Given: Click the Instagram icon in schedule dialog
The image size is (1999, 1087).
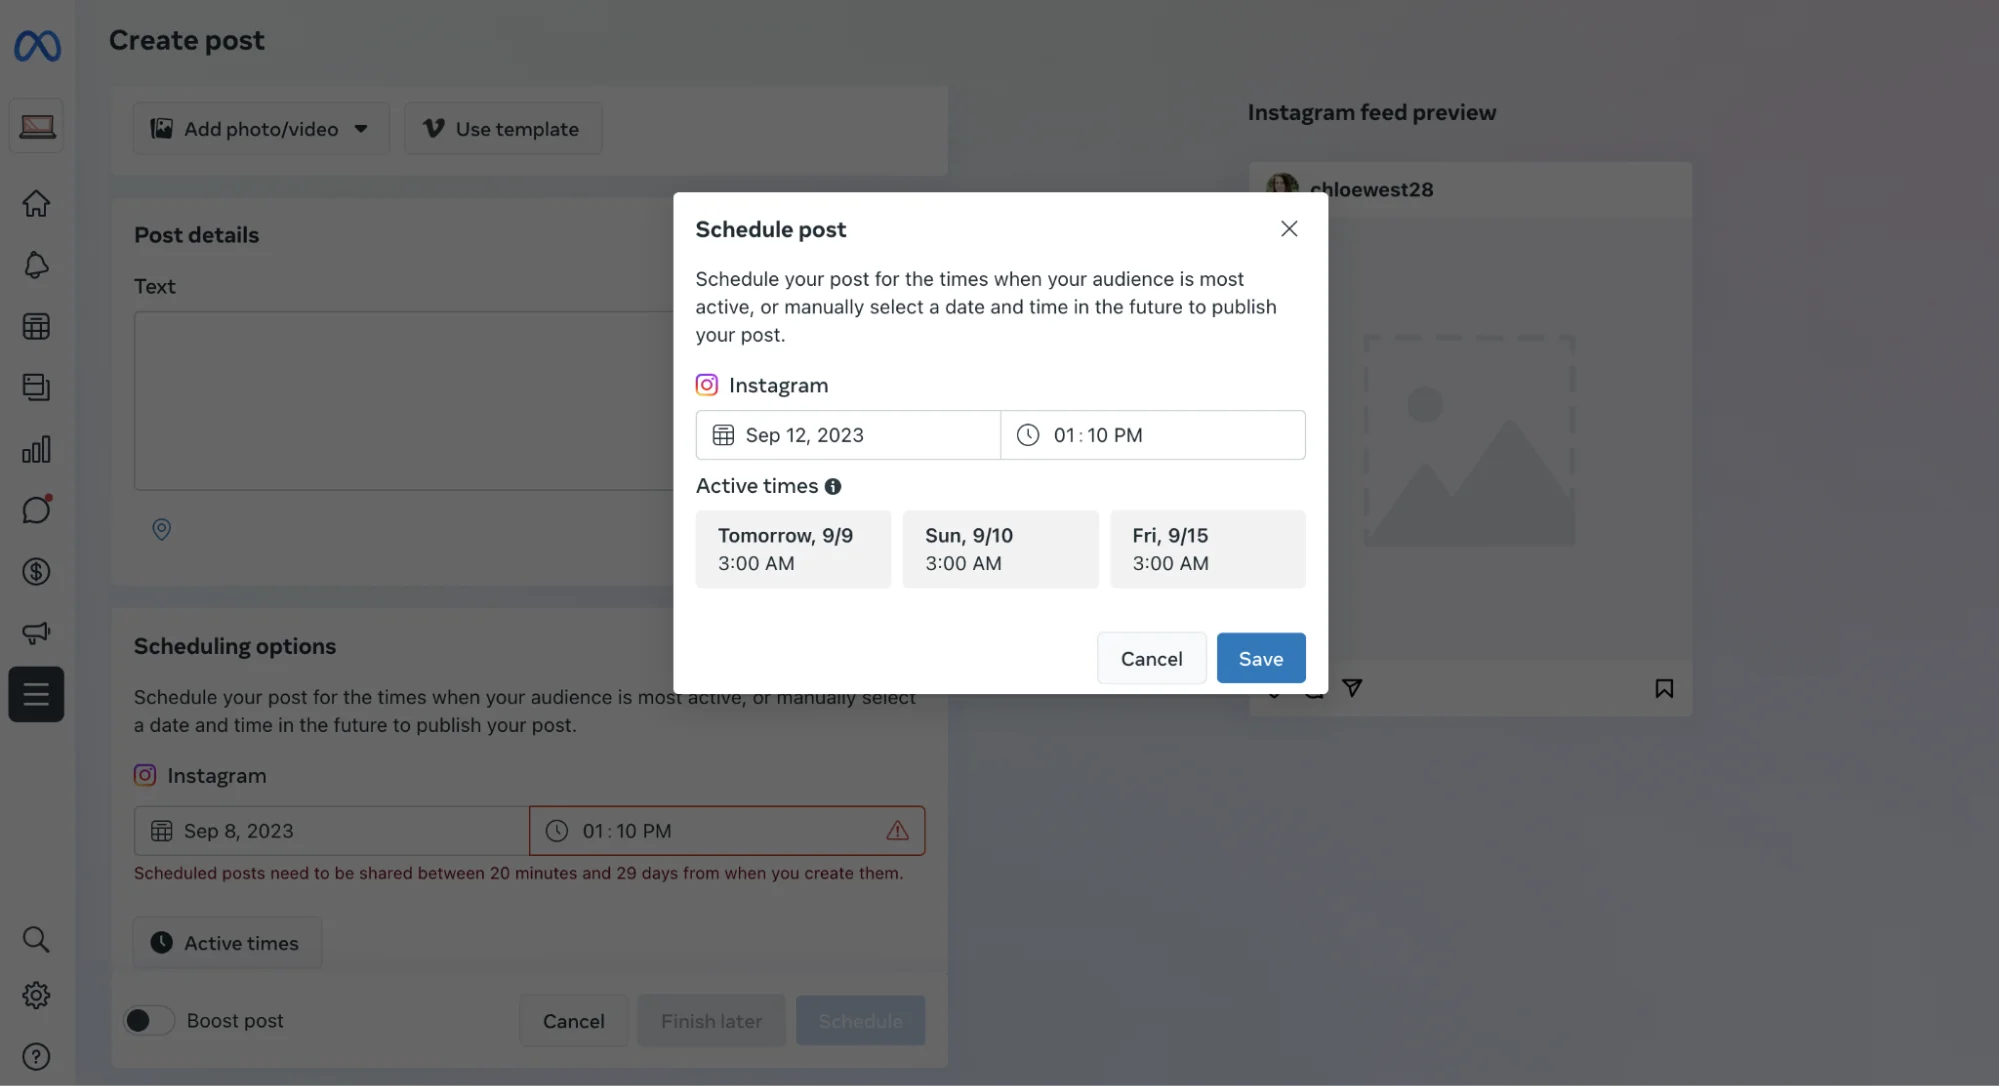Looking at the screenshot, I should point(706,384).
